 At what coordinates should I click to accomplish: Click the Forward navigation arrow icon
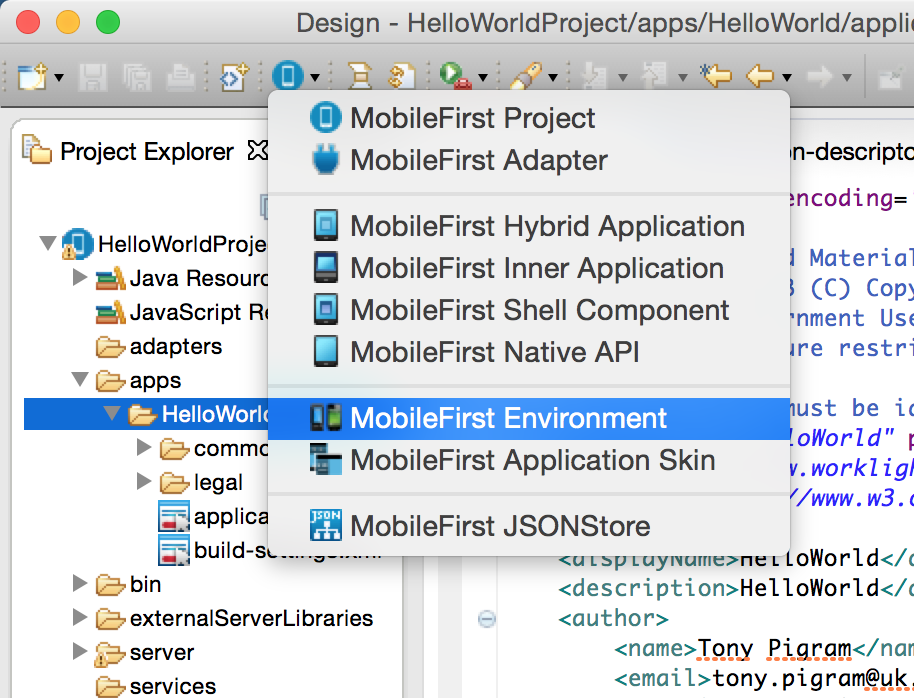[x=819, y=76]
